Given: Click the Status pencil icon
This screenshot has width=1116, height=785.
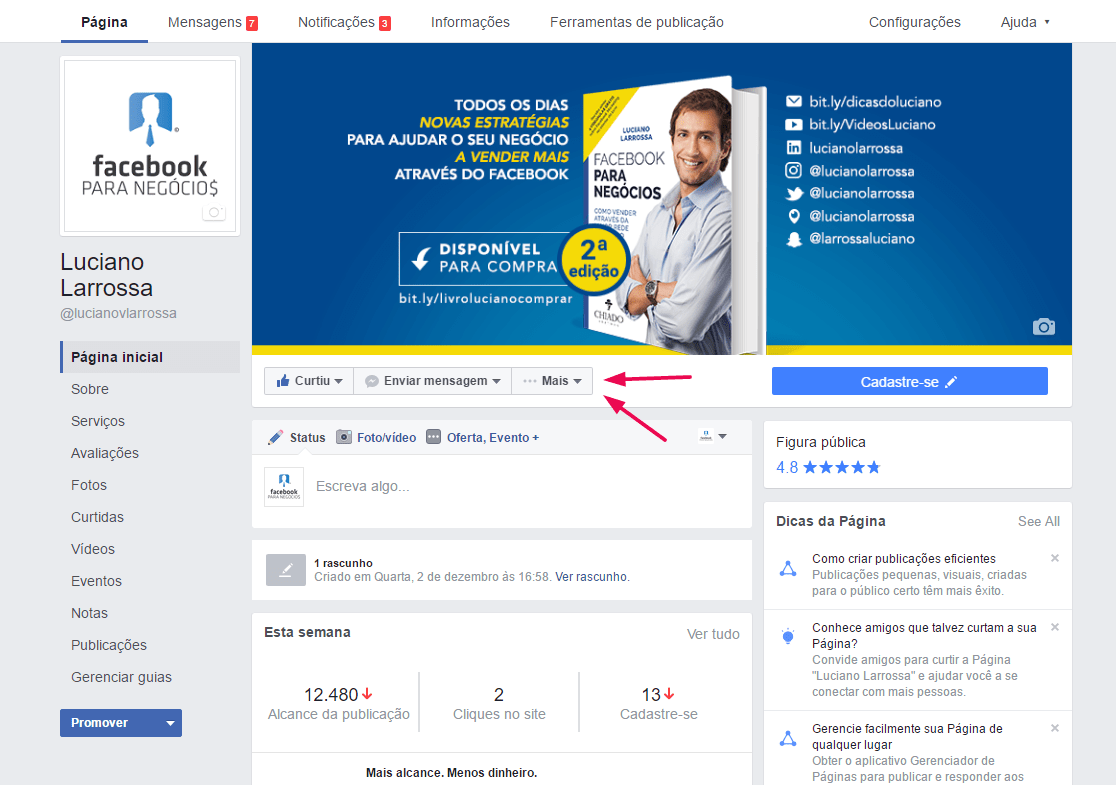Looking at the screenshot, I should click(275, 438).
